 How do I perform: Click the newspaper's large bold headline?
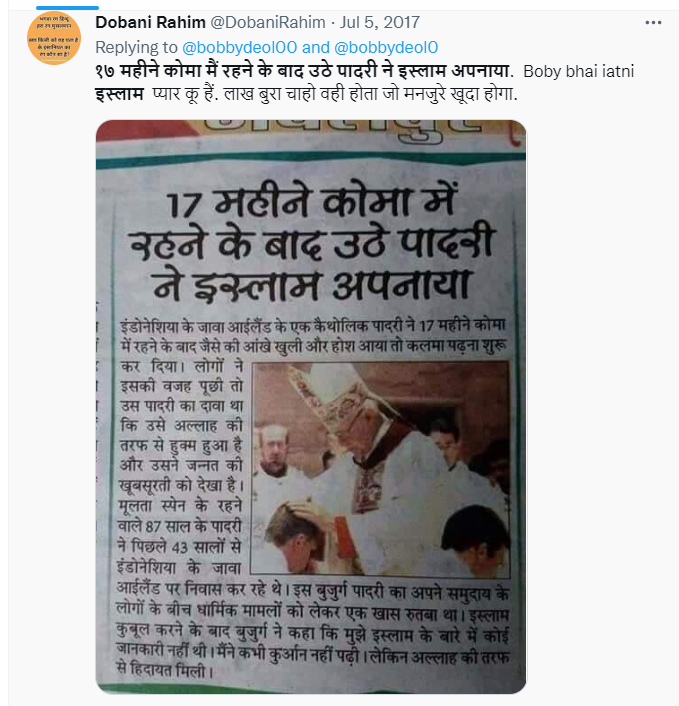[x=312, y=244]
